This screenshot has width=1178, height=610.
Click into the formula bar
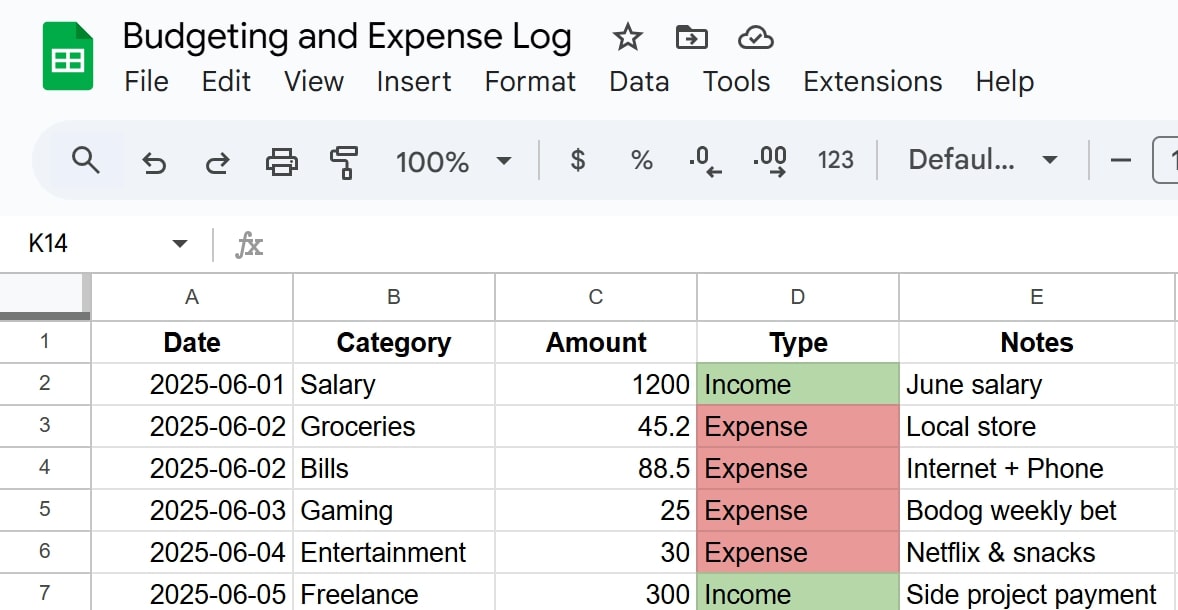721,244
